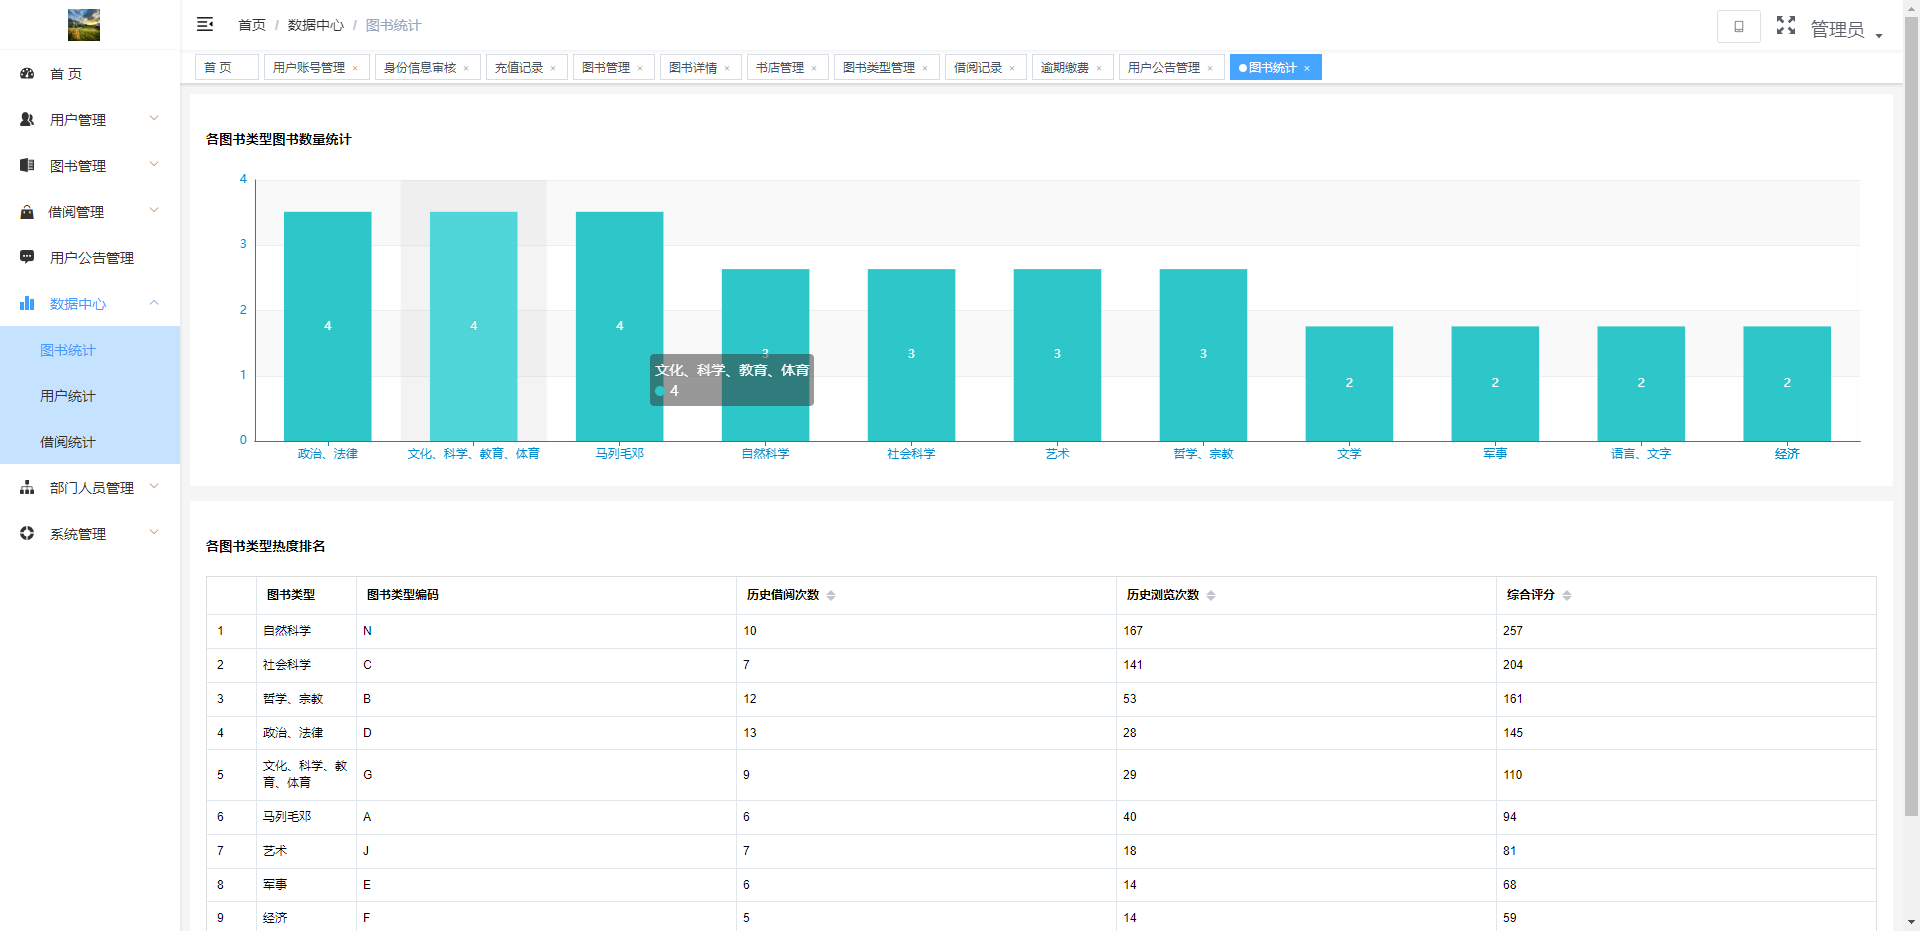Toggle fullscreen mode icon
Viewport: 1920px width, 931px height.
1785,26
